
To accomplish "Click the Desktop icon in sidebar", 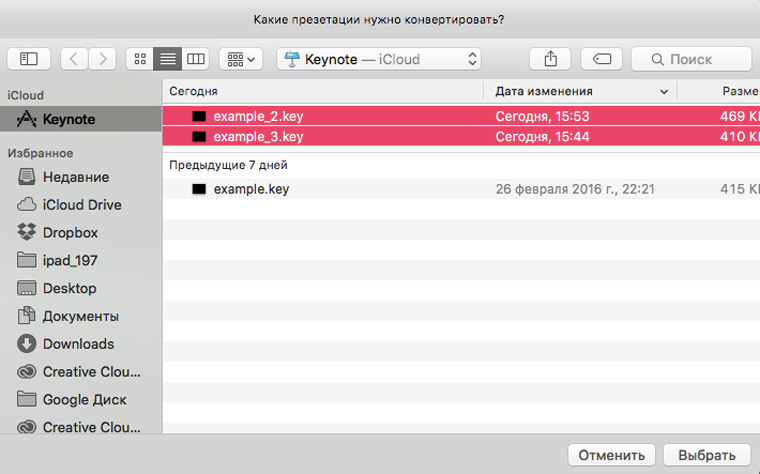I will click(x=27, y=288).
